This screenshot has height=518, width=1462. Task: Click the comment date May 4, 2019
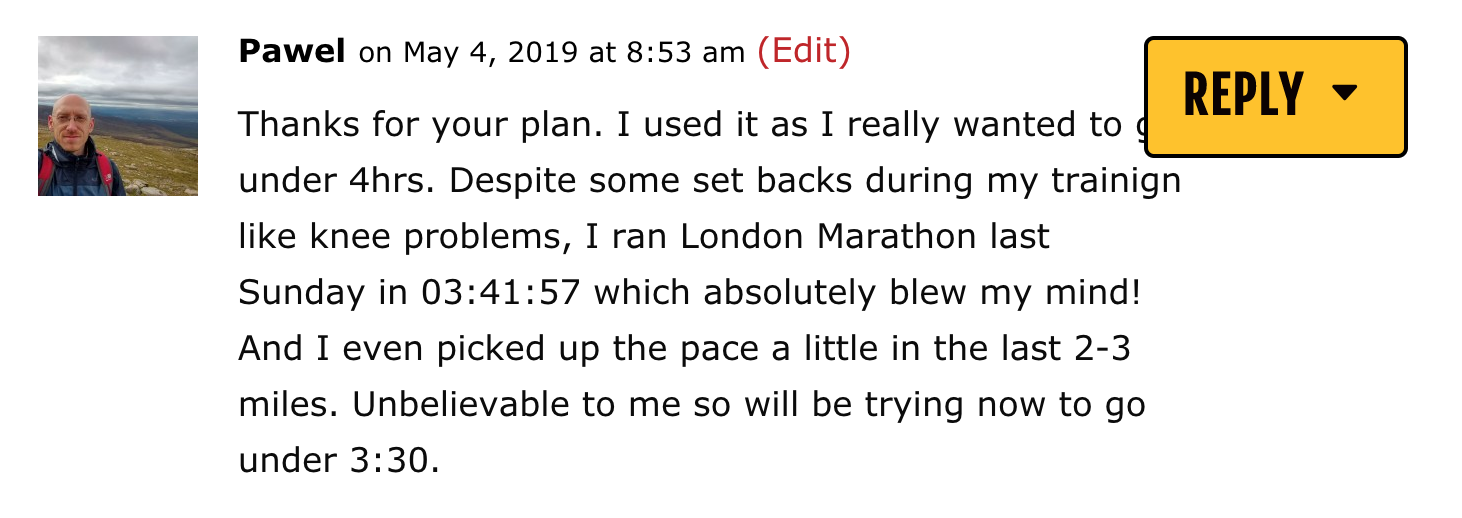491,53
